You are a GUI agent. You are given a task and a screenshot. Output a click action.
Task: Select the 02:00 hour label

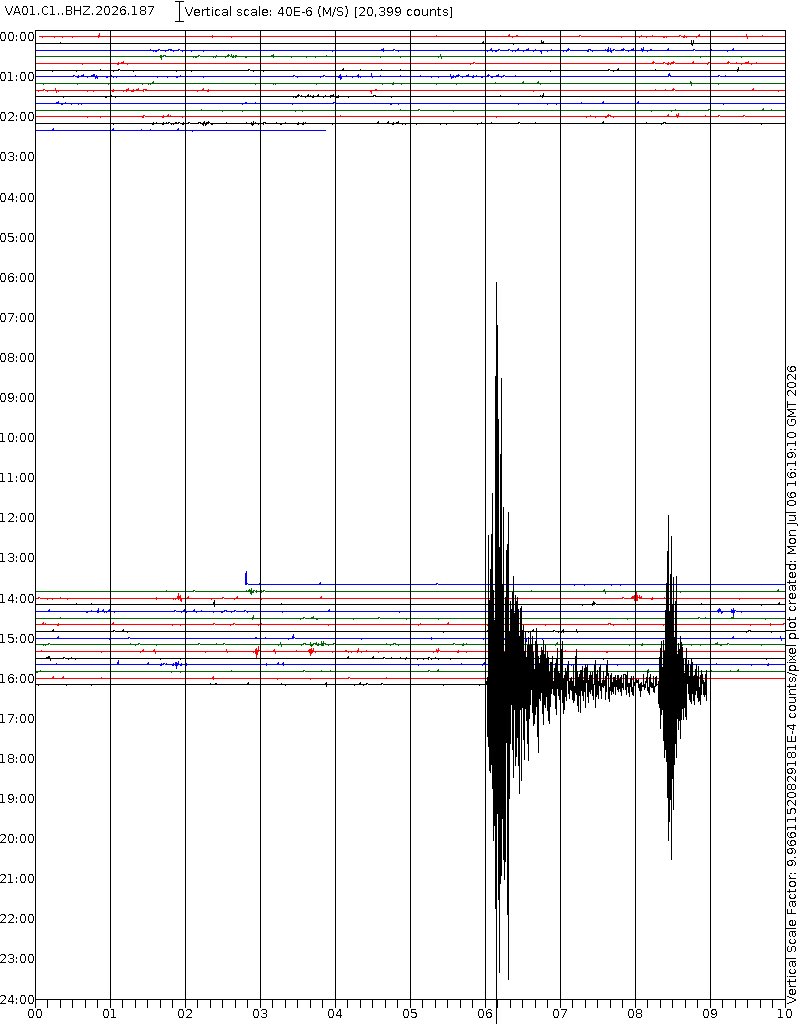tap(18, 117)
